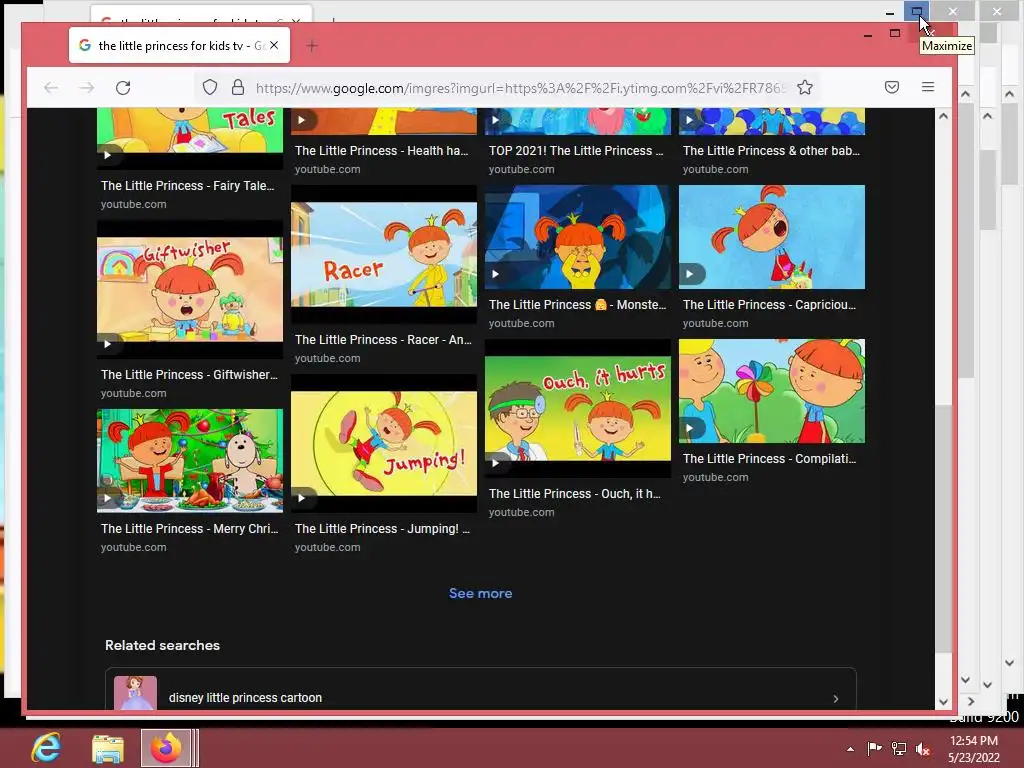This screenshot has height=768, width=1024.
Task: Select the 'the little princess for kids tv' tab
Action: click(x=180, y=45)
